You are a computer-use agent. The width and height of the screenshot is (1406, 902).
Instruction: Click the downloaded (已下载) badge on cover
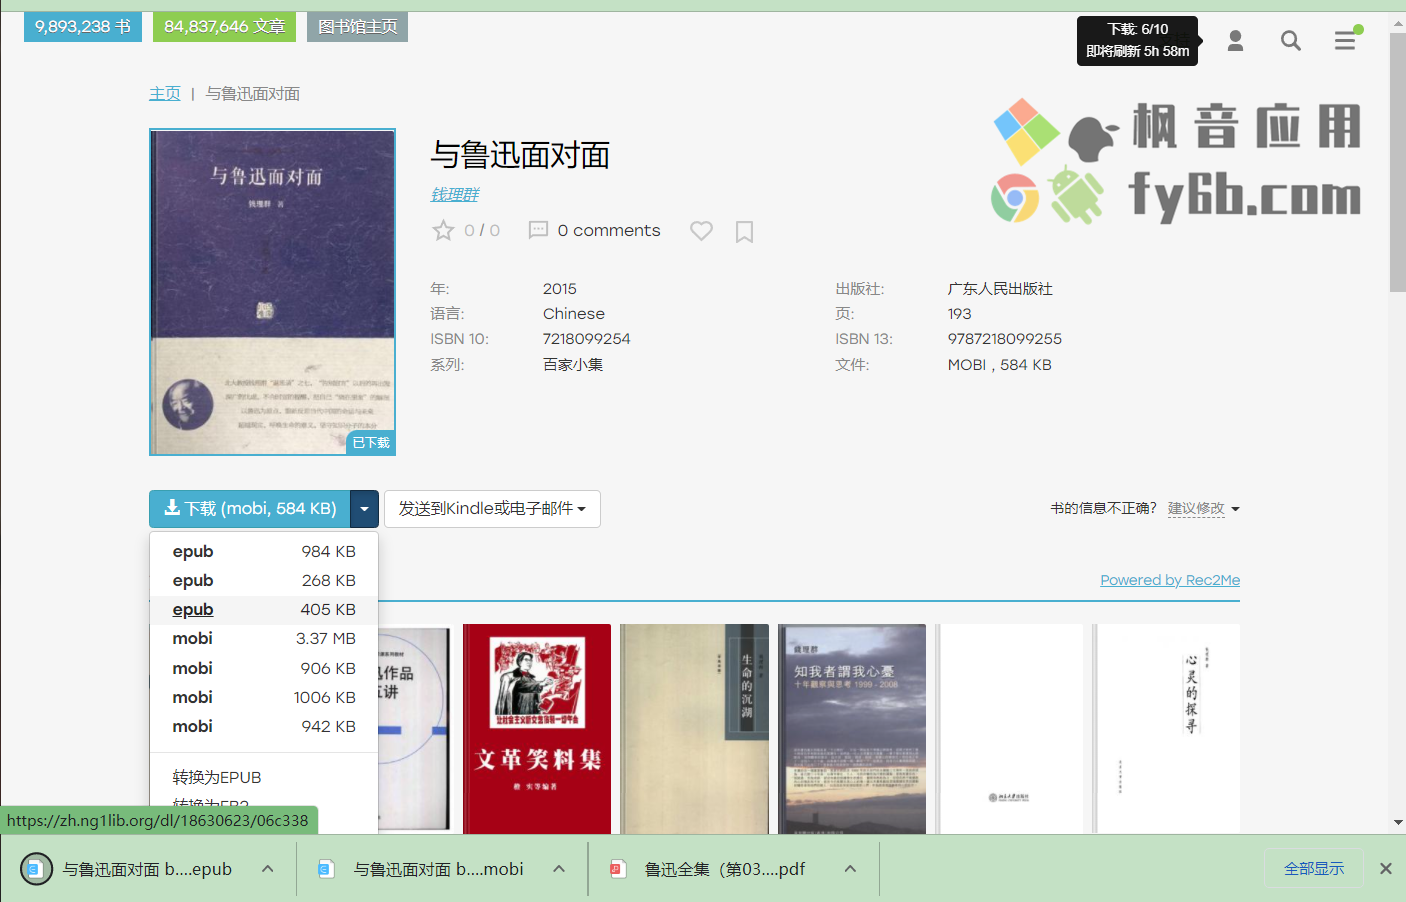pyautogui.click(x=371, y=443)
